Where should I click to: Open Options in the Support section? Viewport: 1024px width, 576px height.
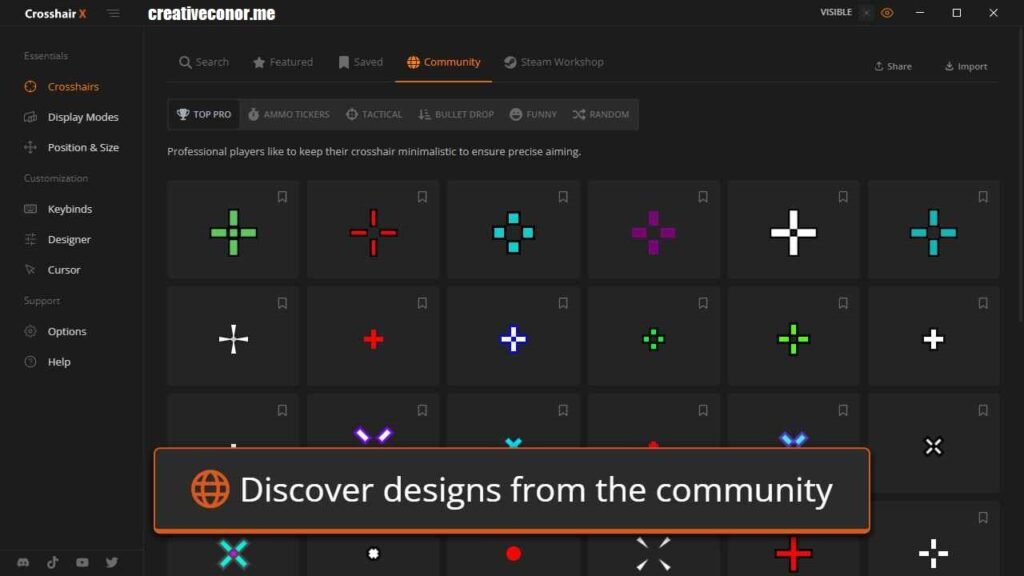(x=56, y=331)
